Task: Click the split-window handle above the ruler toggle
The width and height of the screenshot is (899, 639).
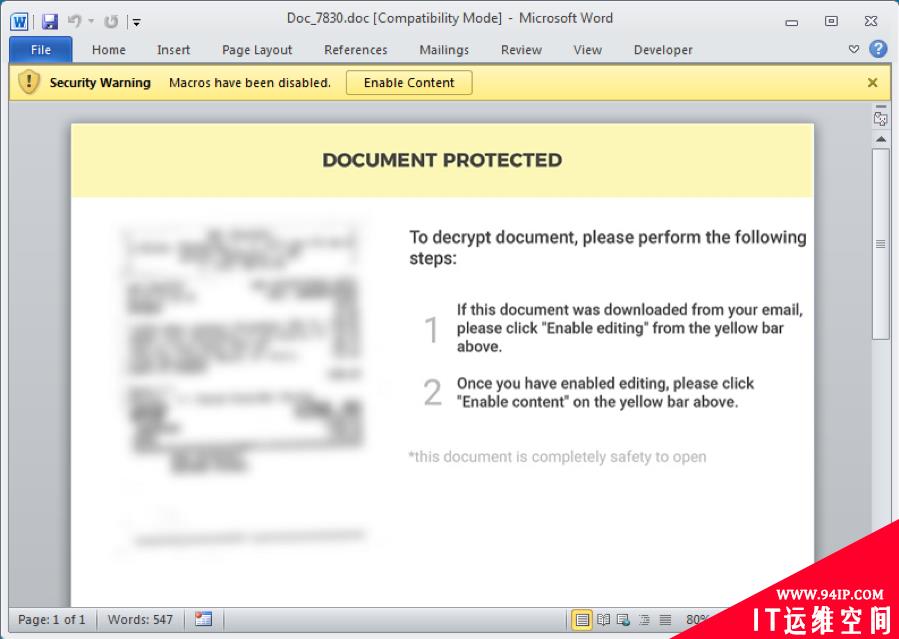Action: [880, 107]
